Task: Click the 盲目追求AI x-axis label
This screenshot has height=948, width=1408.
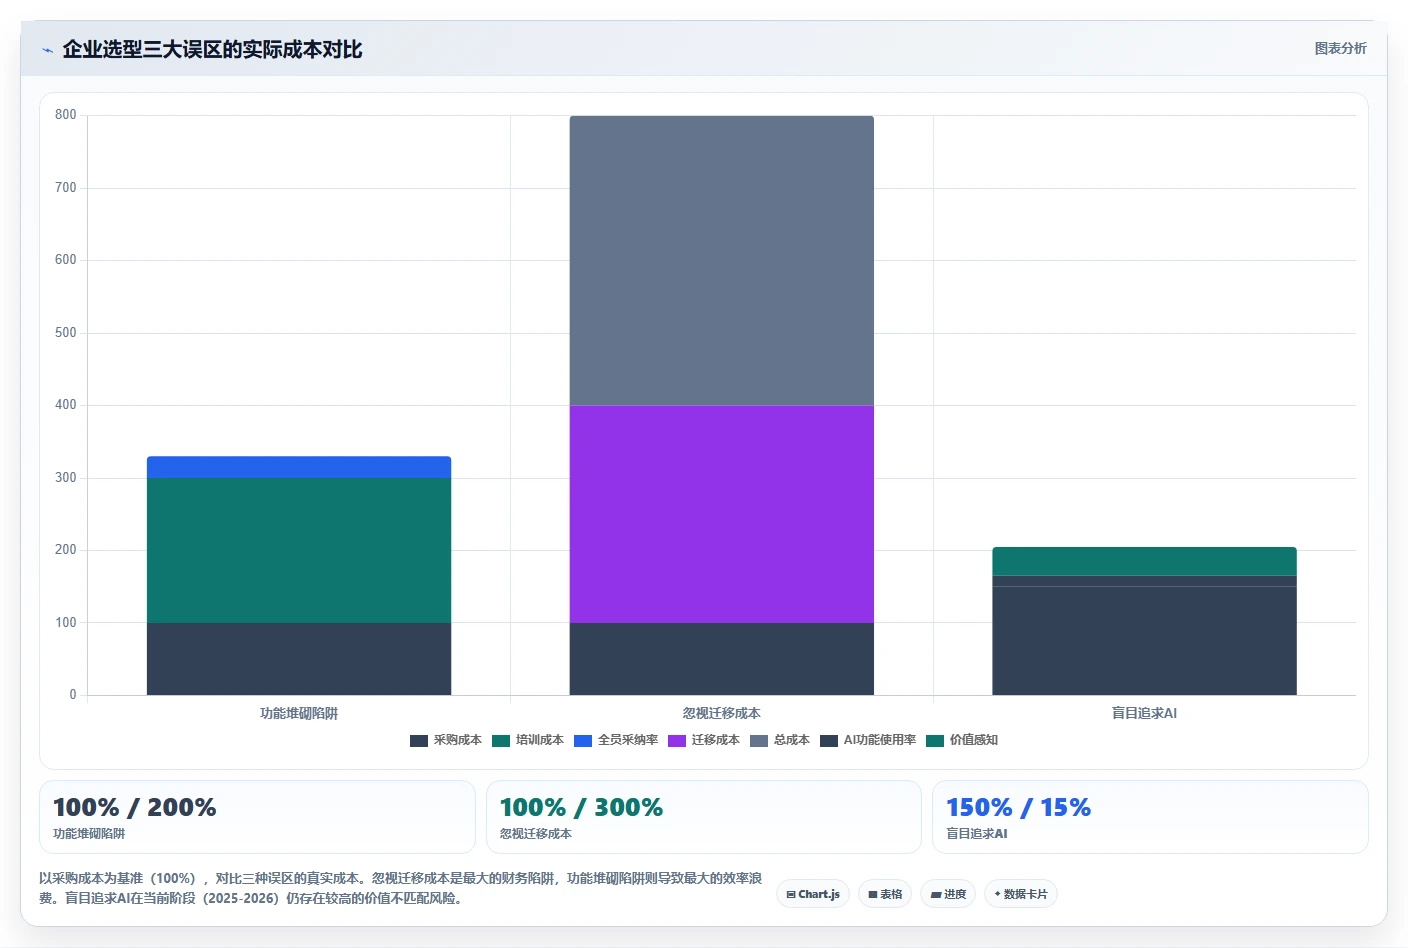Action: [x=1144, y=713]
